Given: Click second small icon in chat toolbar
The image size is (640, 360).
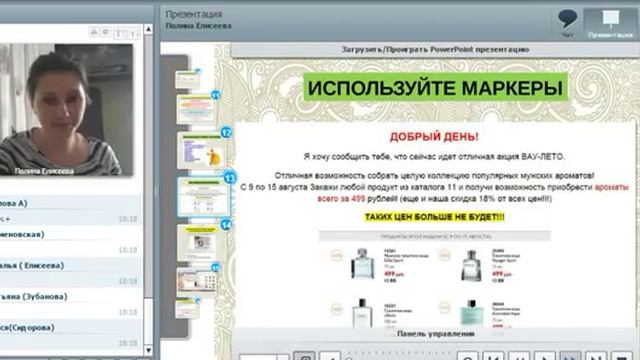Looking at the screenshot, I should (x=105, y=32).
